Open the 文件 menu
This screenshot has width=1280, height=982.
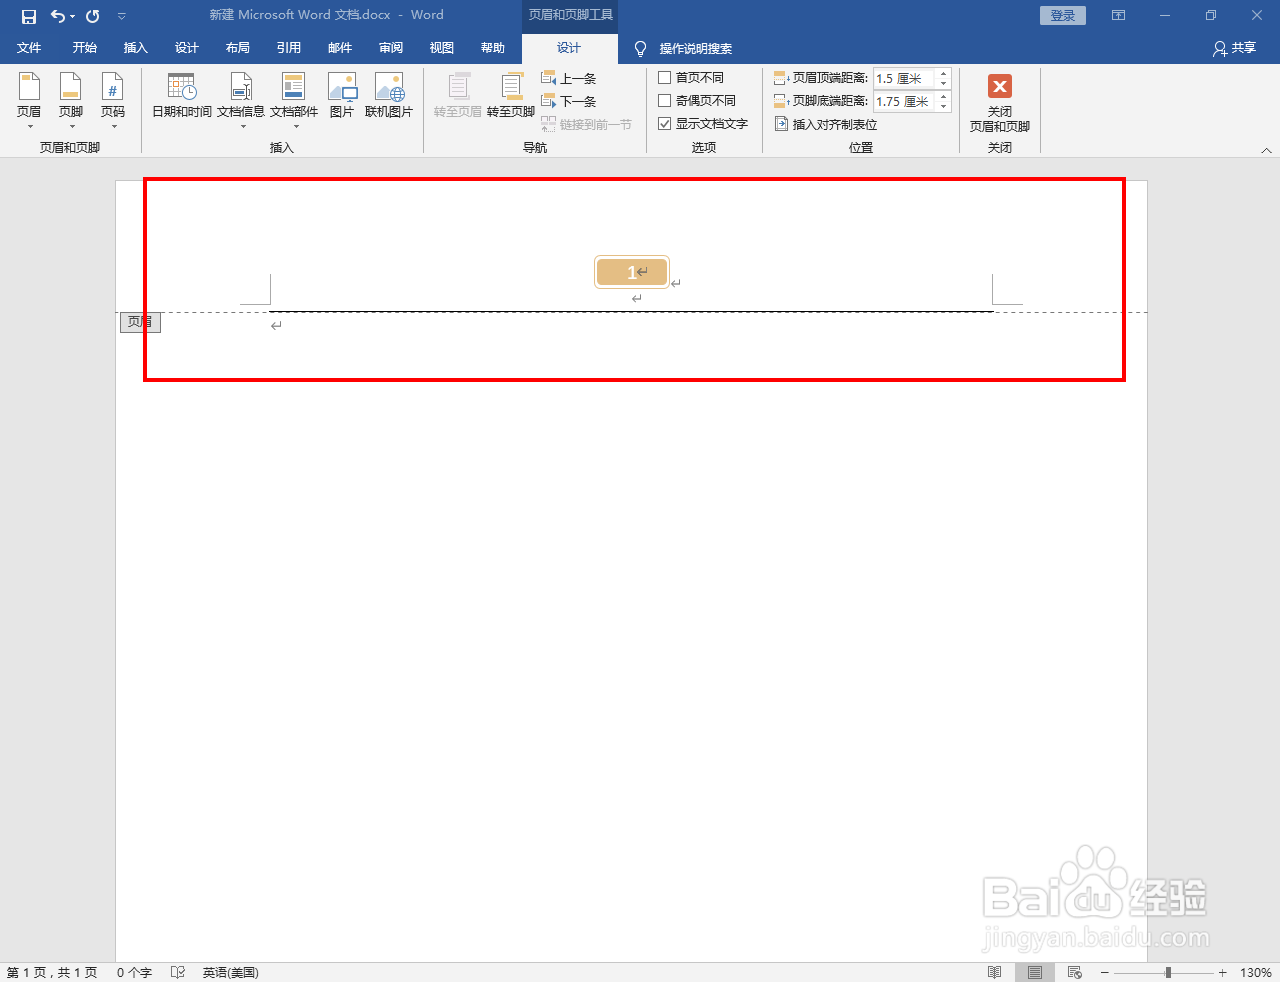click(x=29, y=47)
